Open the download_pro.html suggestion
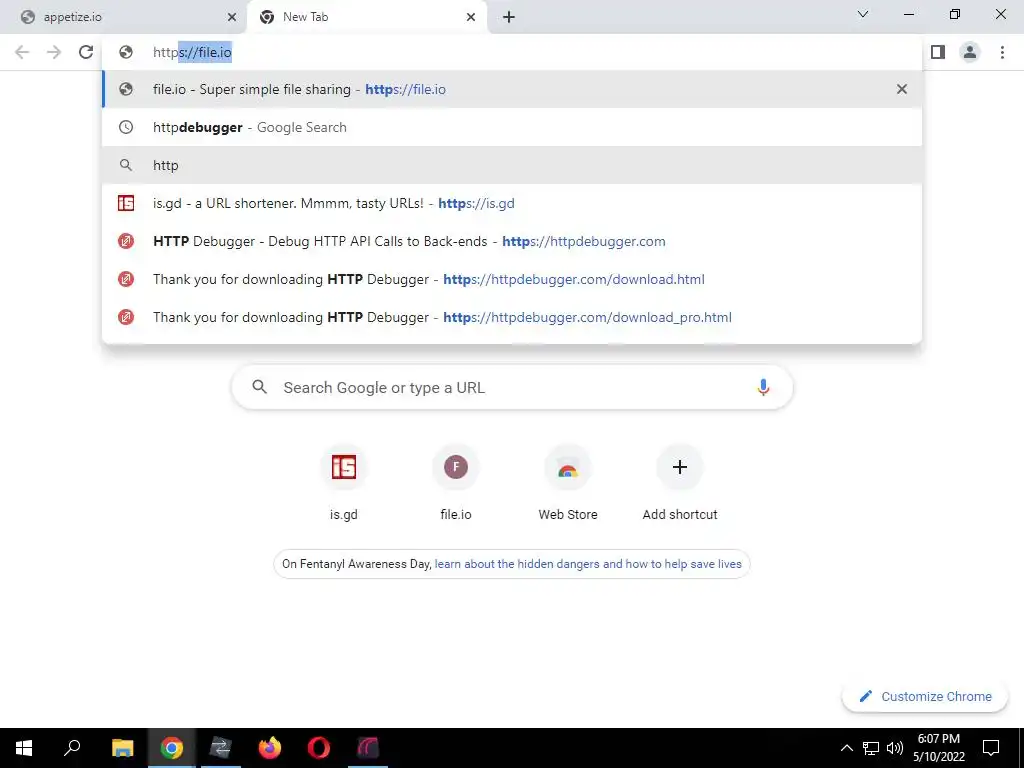Screen dimensions: 1024x768 (x=512, y=317)
